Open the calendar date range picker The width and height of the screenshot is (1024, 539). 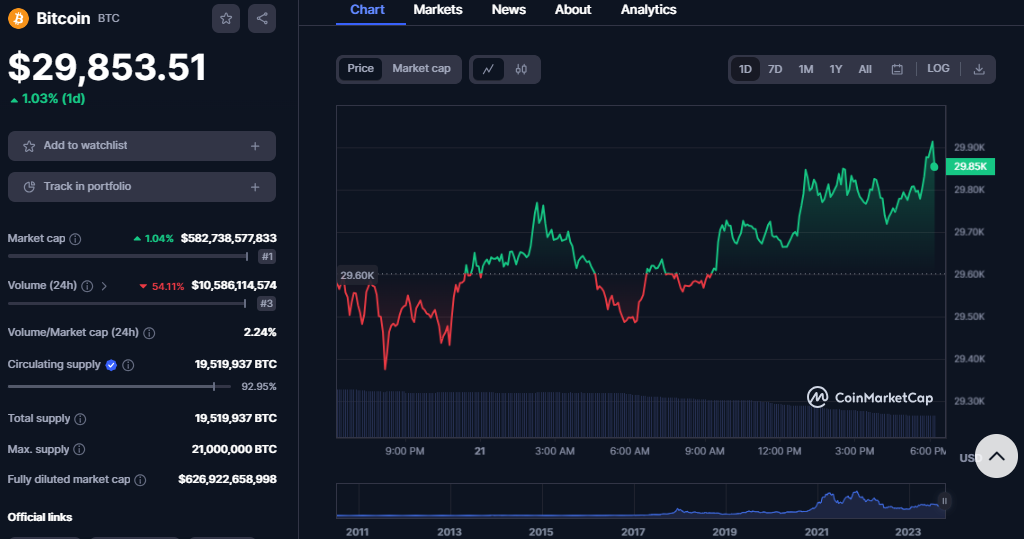click(897, 69)
